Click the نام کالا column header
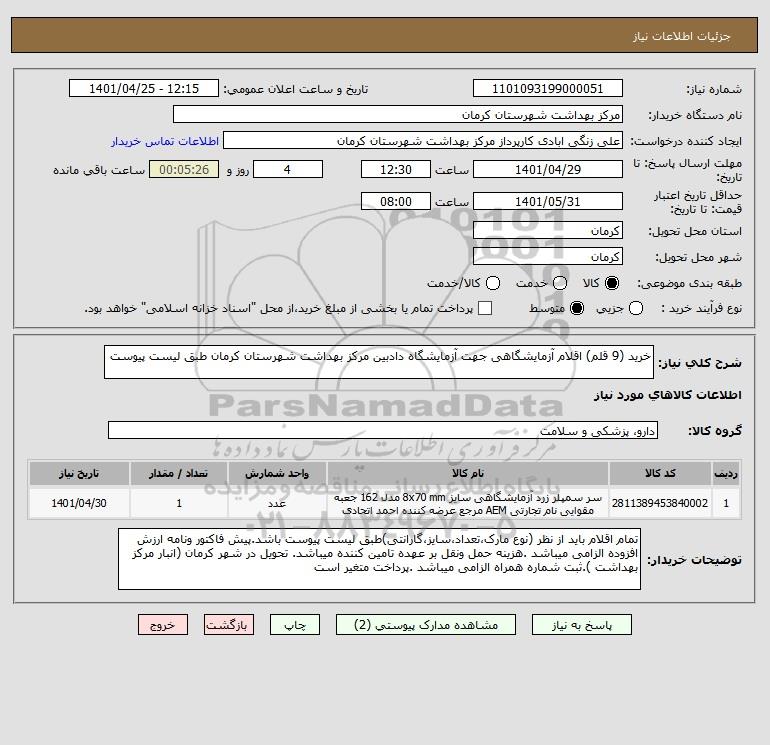This screenshot has height=745, width=770. [468, 473]
